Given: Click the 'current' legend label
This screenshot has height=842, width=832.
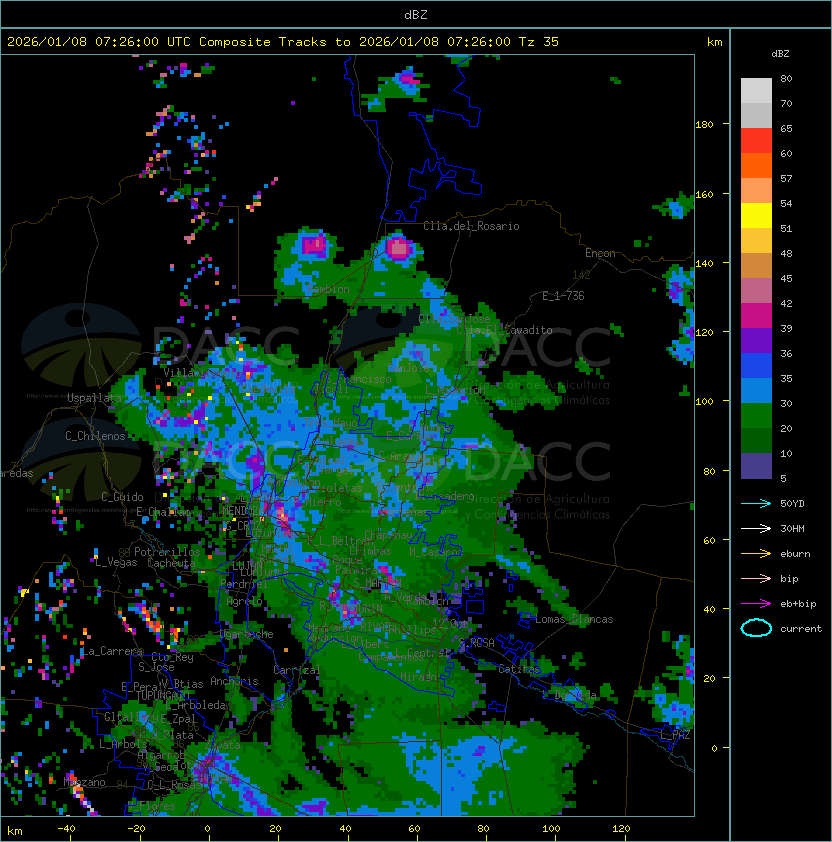Looking at the screenshot, I should pos(801,628).
